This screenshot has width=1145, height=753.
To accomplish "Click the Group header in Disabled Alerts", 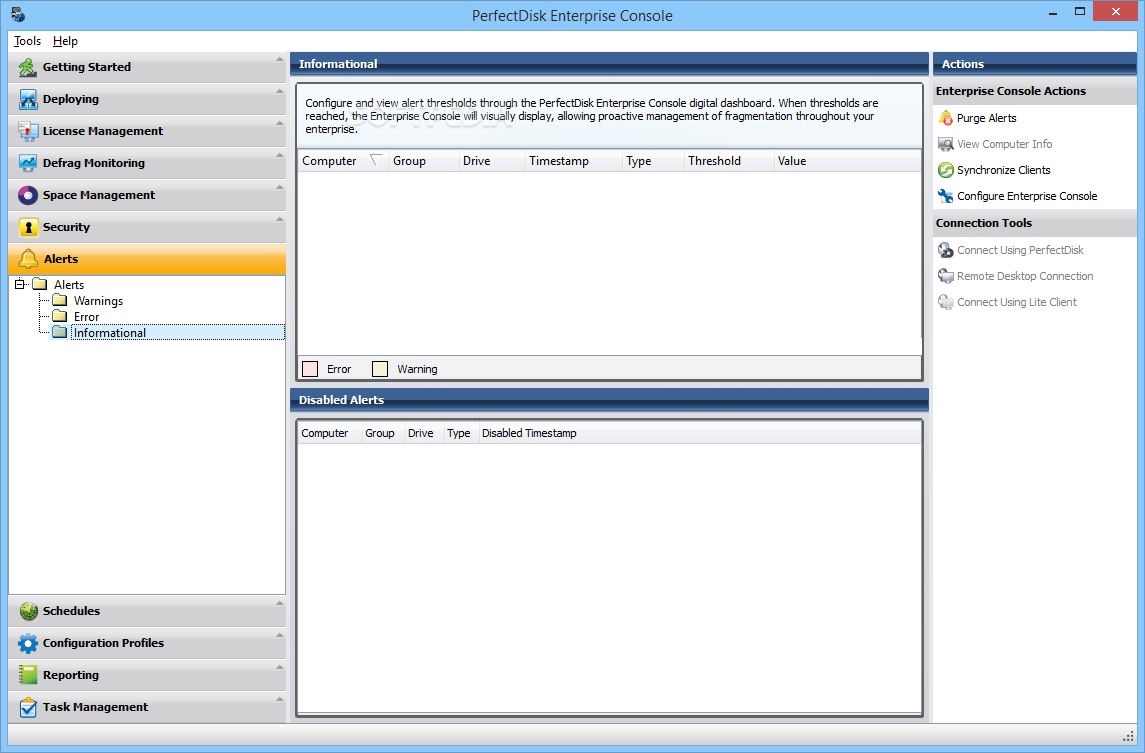I will [x=383, y=433].
